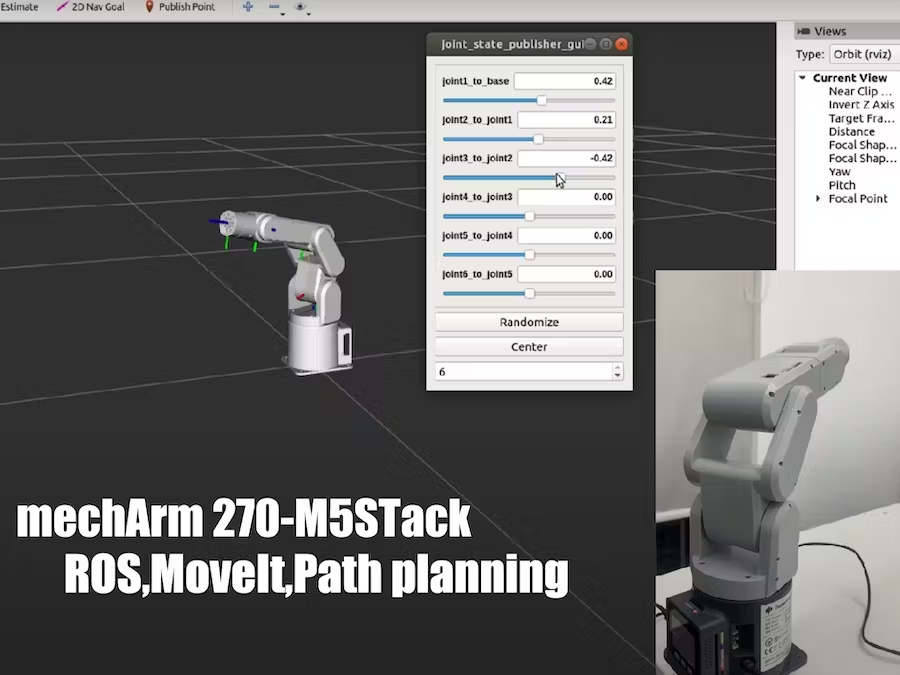Click the joint6_to_joint5 slider handle
This screenshot has width=900, height=675.
click(529, 293)
